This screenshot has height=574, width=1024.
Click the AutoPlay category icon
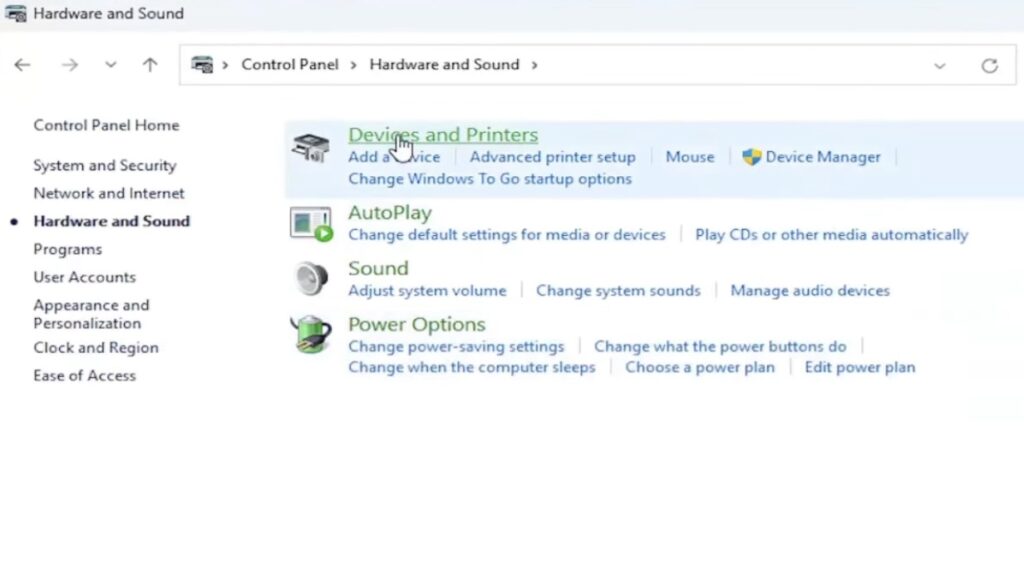(x=311, y=224)
